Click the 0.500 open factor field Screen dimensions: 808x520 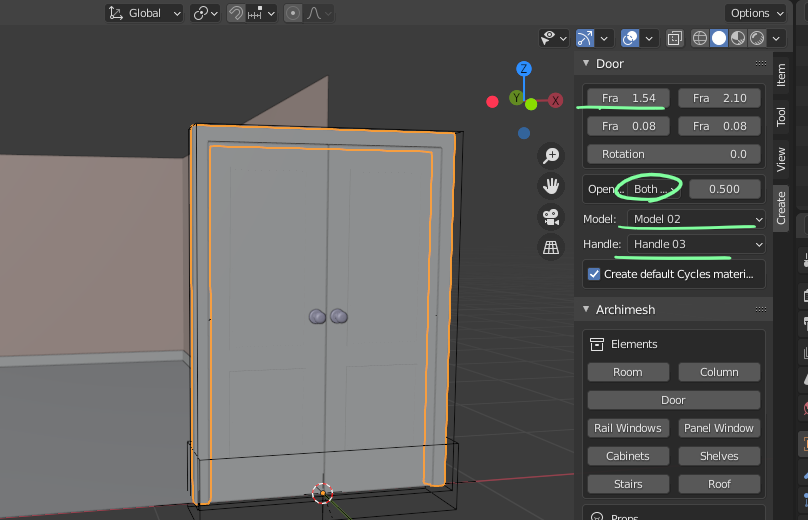tap(725, 189)
